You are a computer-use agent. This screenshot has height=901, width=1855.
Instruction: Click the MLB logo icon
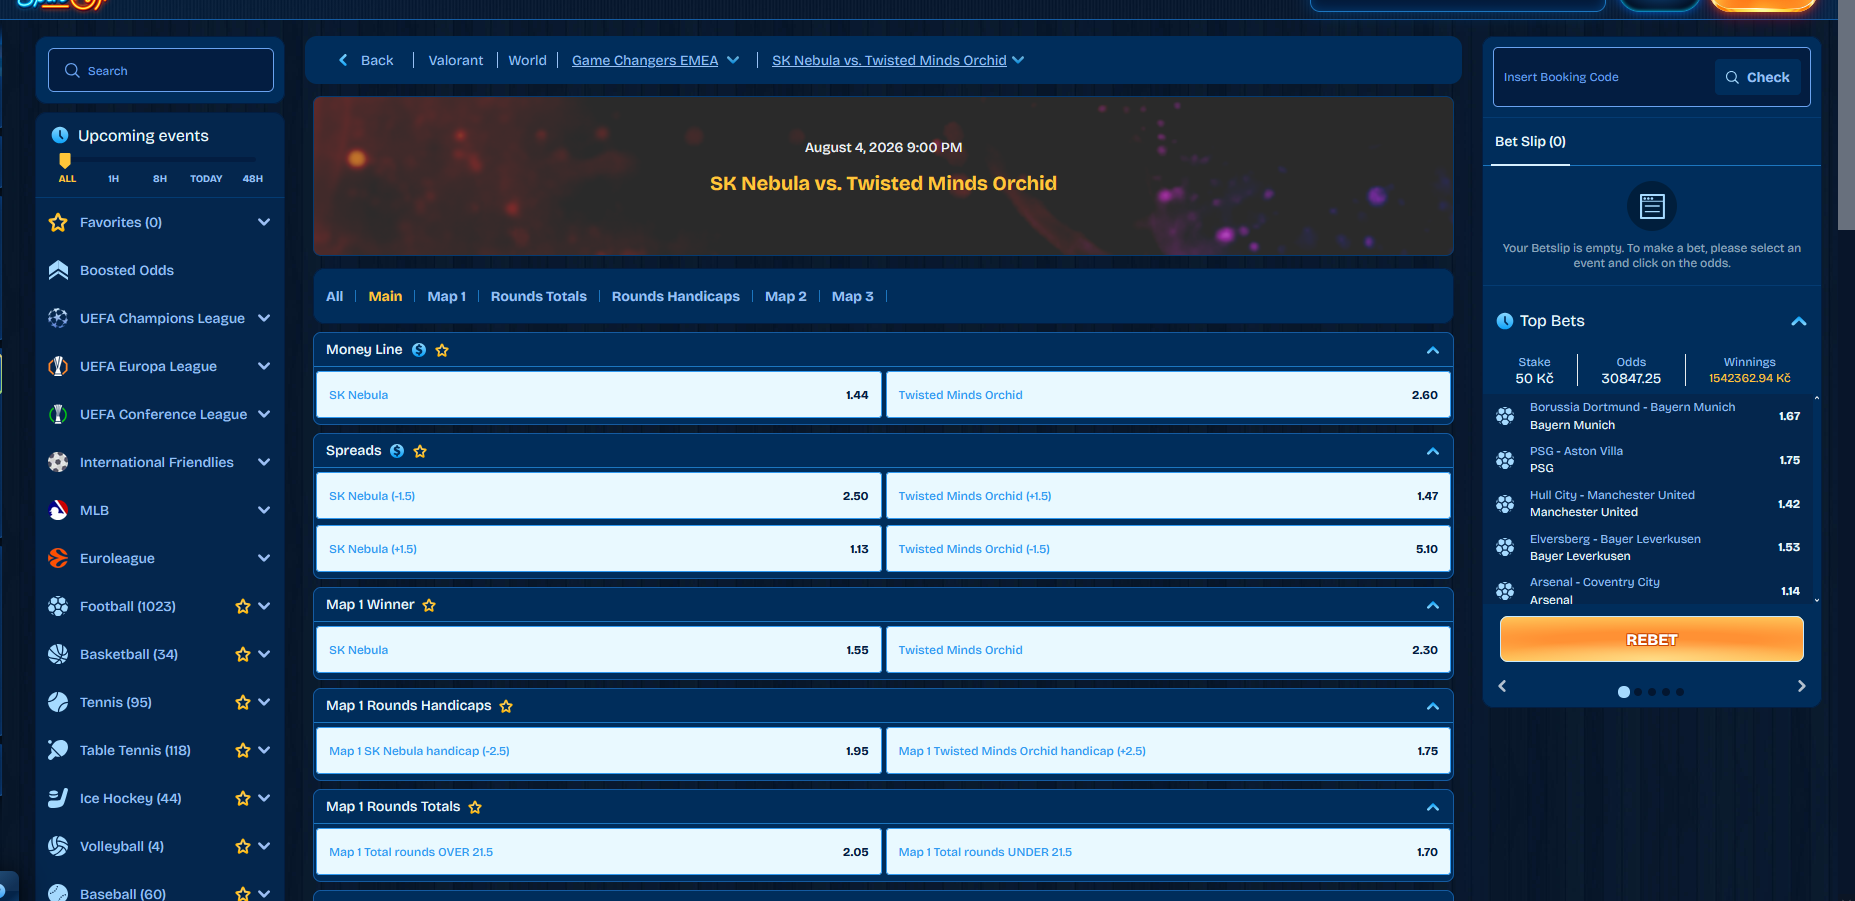[x=58, y=510]
